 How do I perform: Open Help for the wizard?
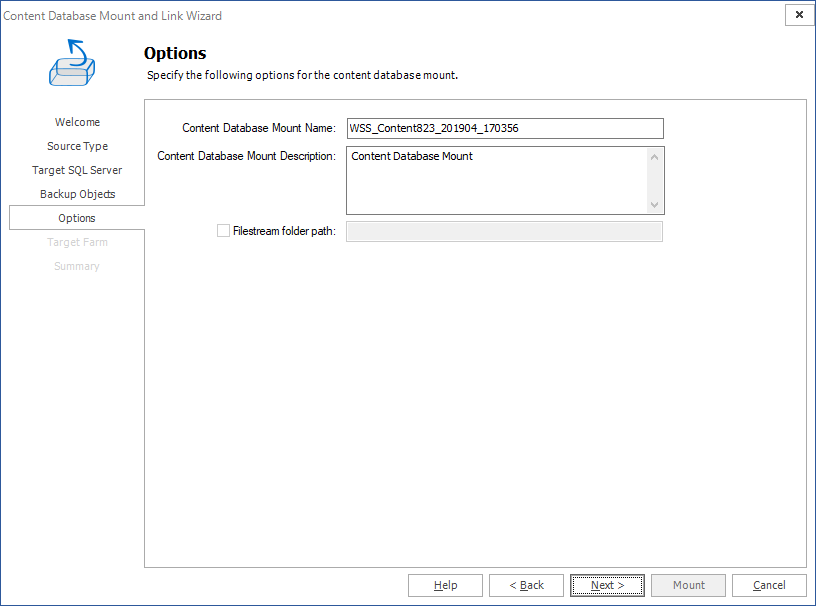click(x=446, y=585)
